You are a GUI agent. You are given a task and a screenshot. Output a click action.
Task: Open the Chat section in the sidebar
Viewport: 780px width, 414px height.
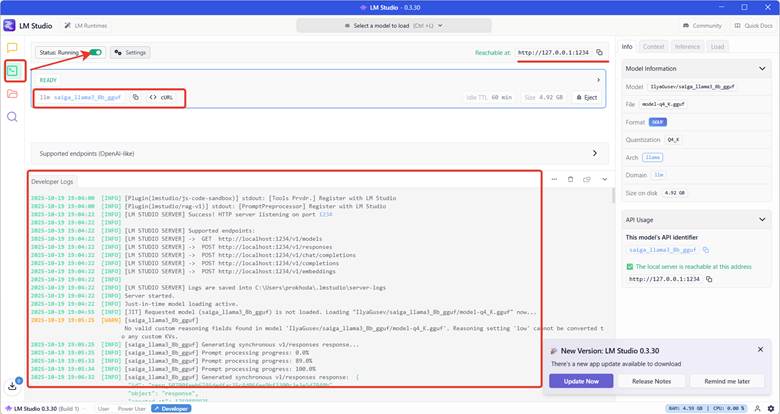[12, 48]
